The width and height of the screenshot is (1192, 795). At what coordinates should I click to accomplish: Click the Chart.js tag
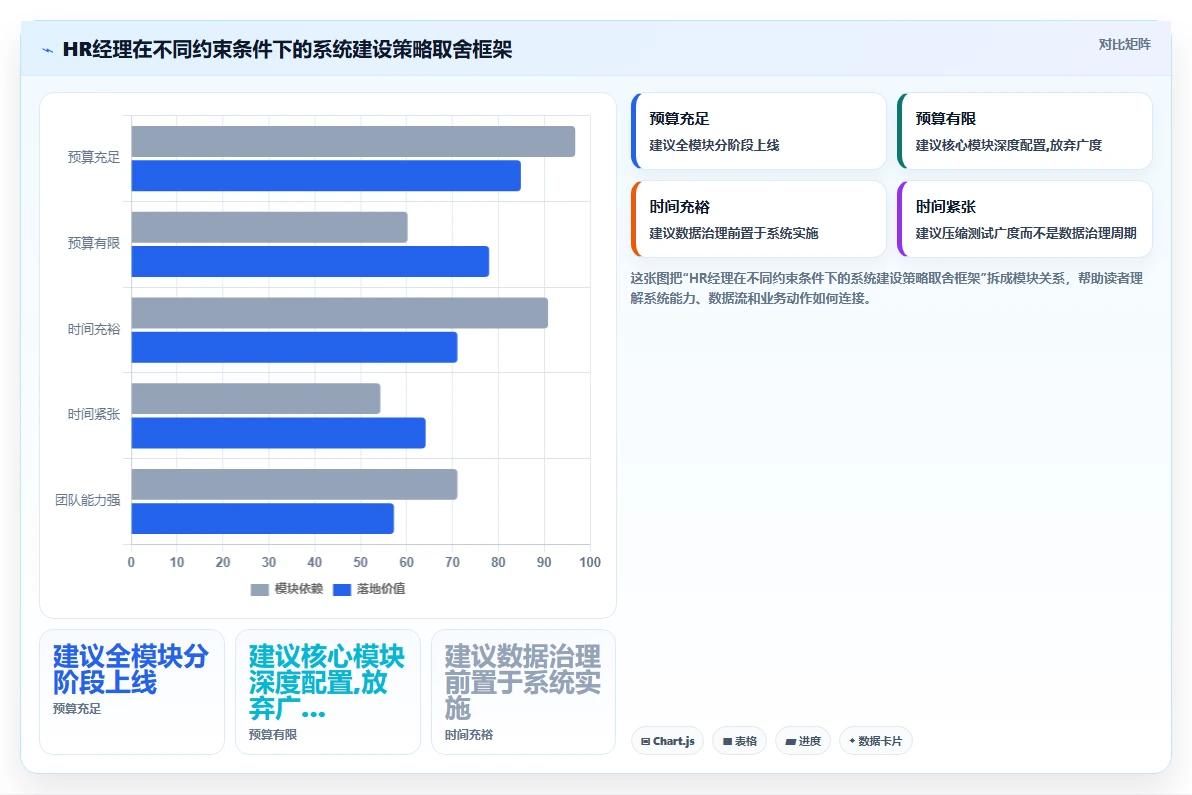667,741
